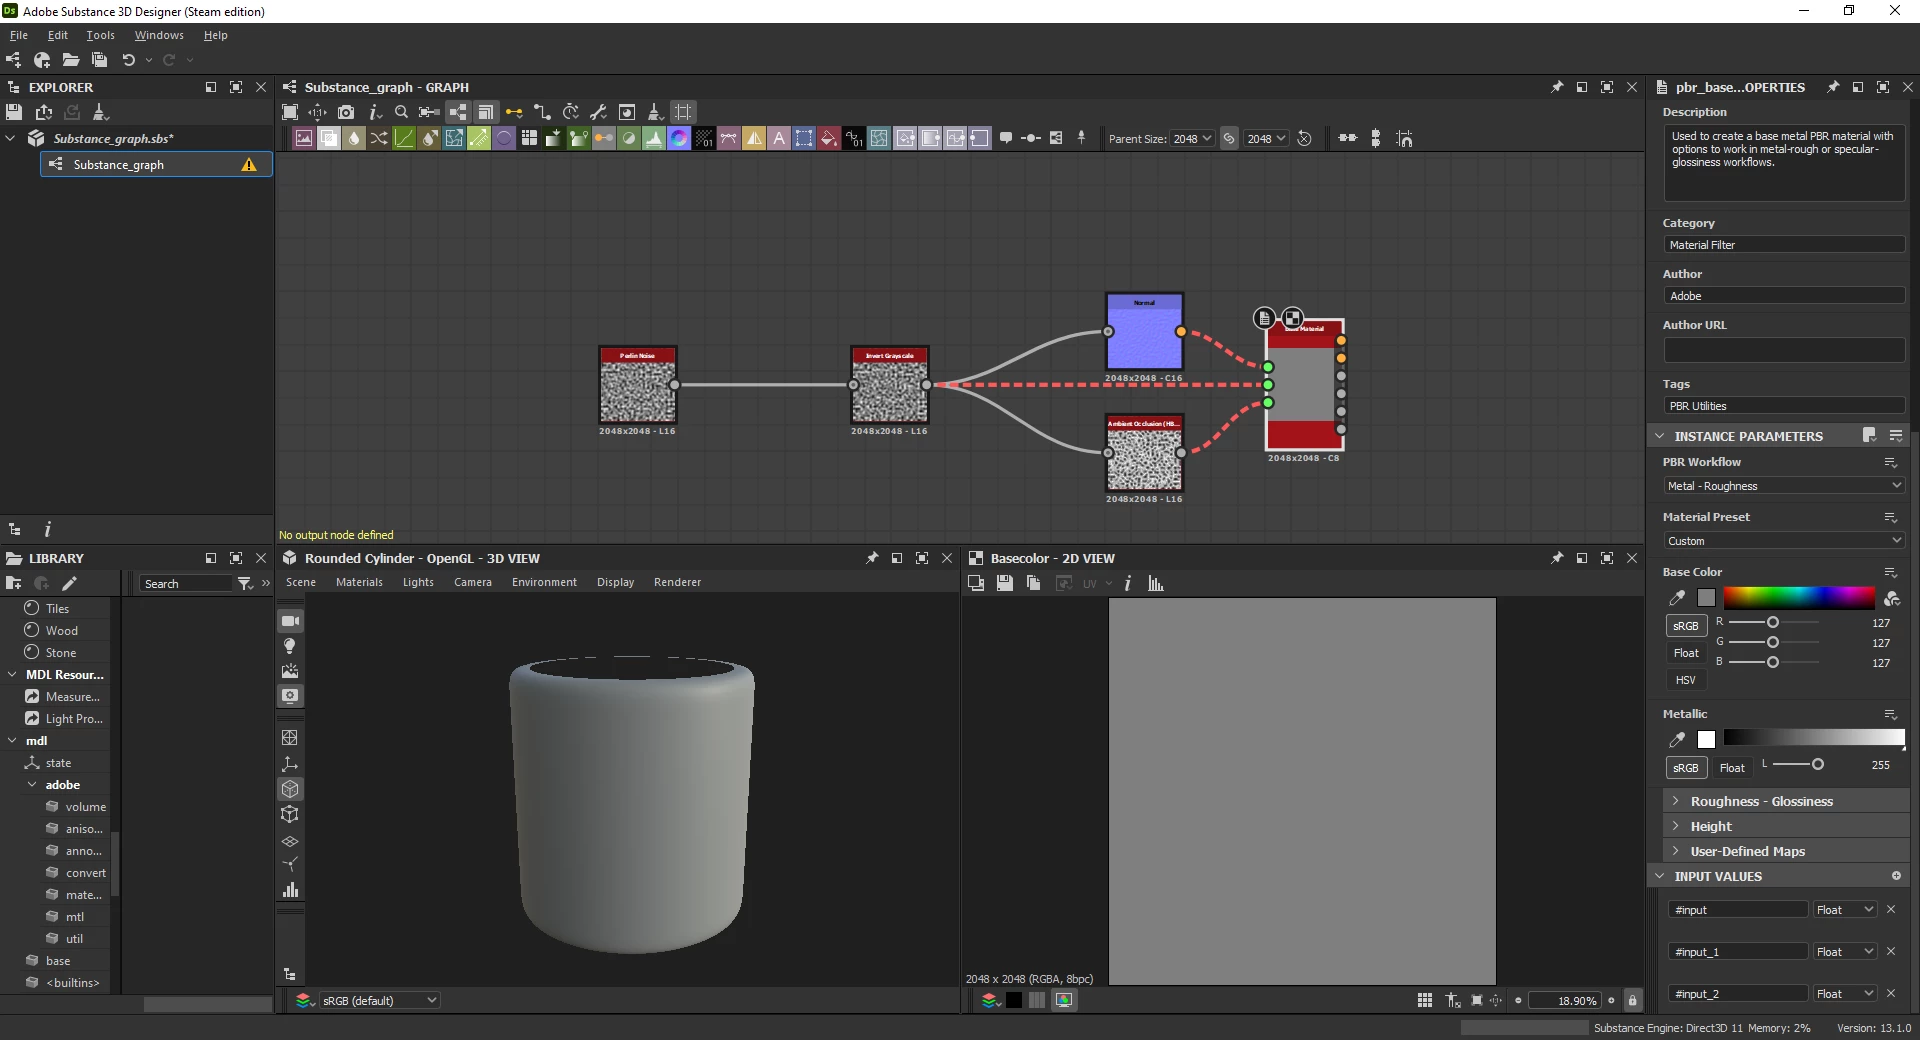1920x1040 pixels.
Task: Click the broom clean icon in graph toolbar
Action: tap(655, 112)
